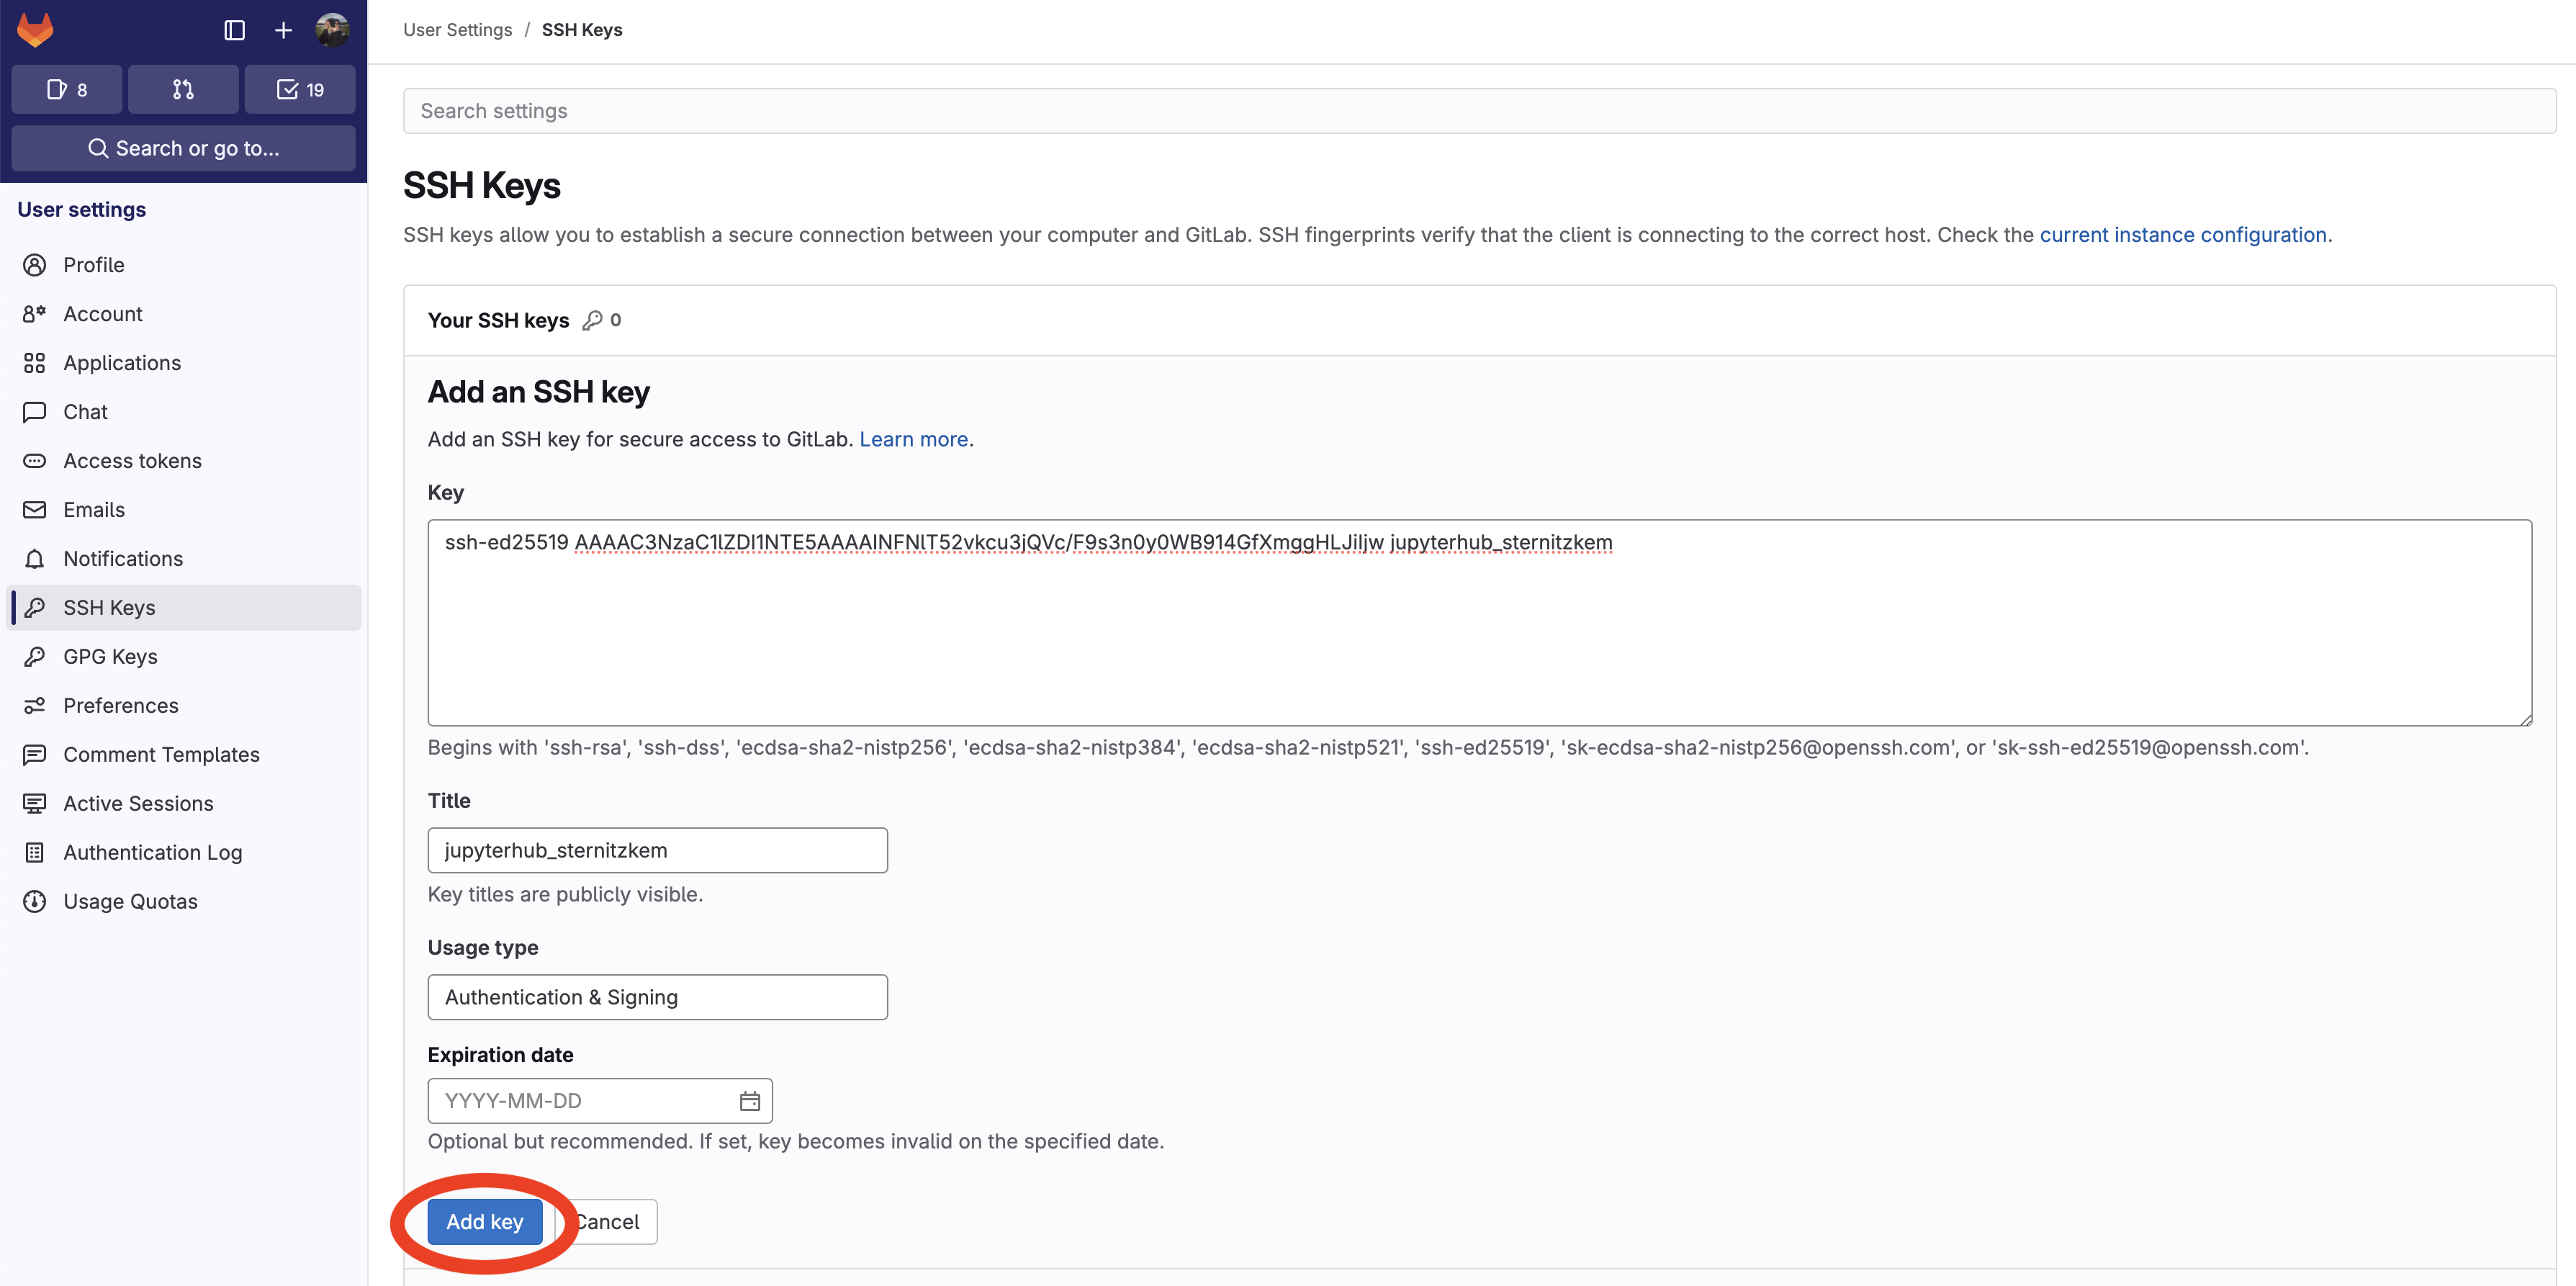Open the Usage type dropdown

click(657, 997)
